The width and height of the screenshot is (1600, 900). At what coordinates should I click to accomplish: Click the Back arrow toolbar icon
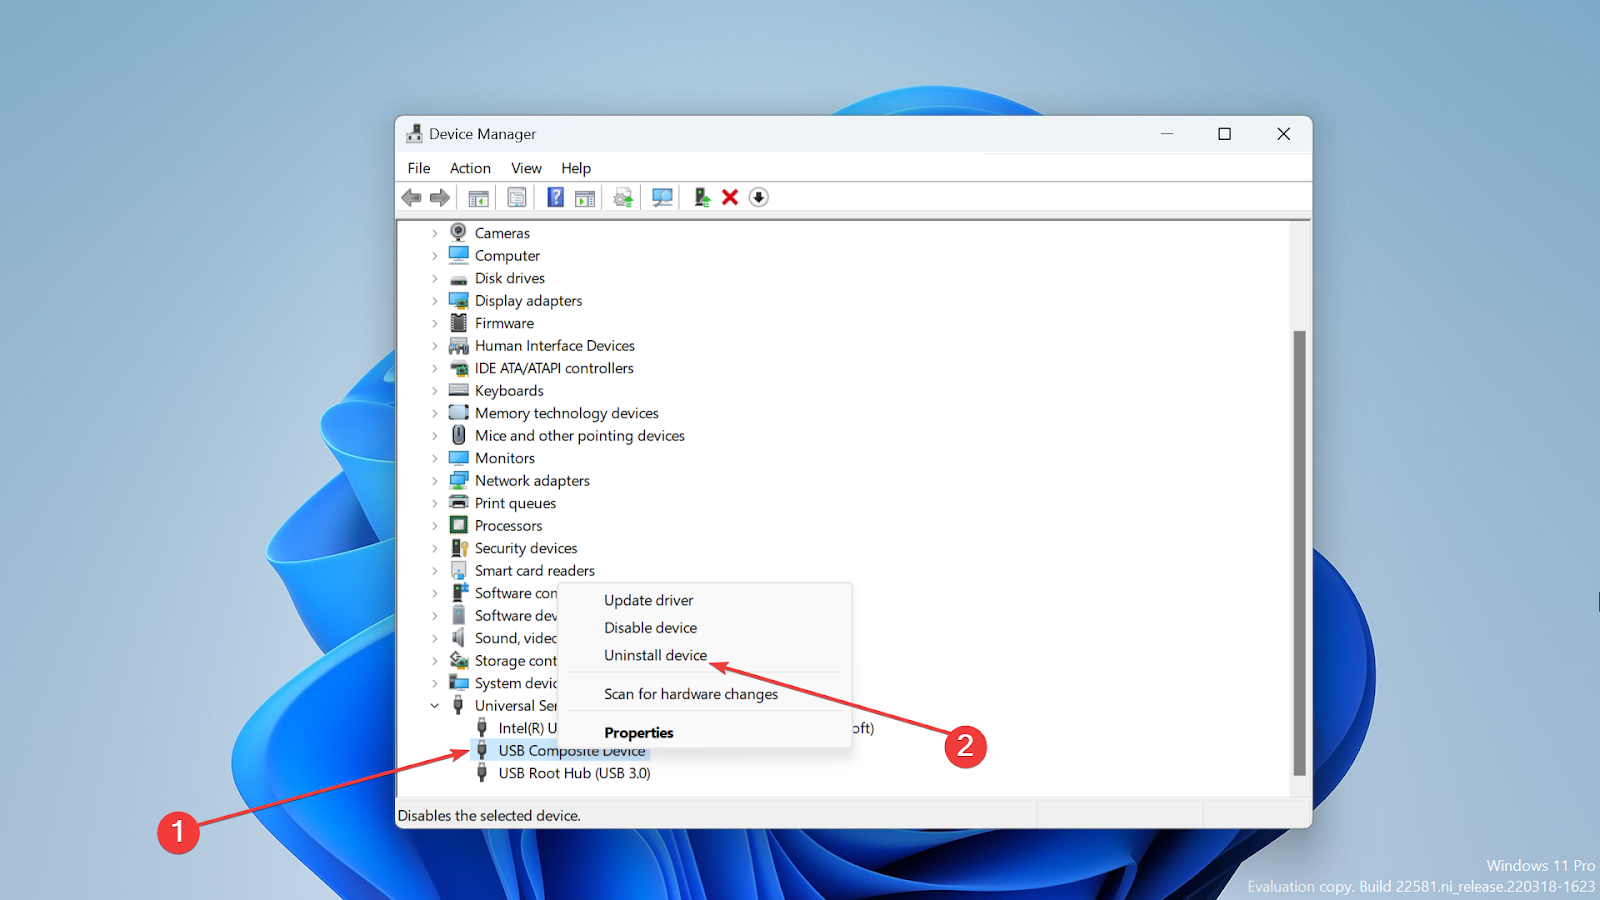[x=411, y=198]
